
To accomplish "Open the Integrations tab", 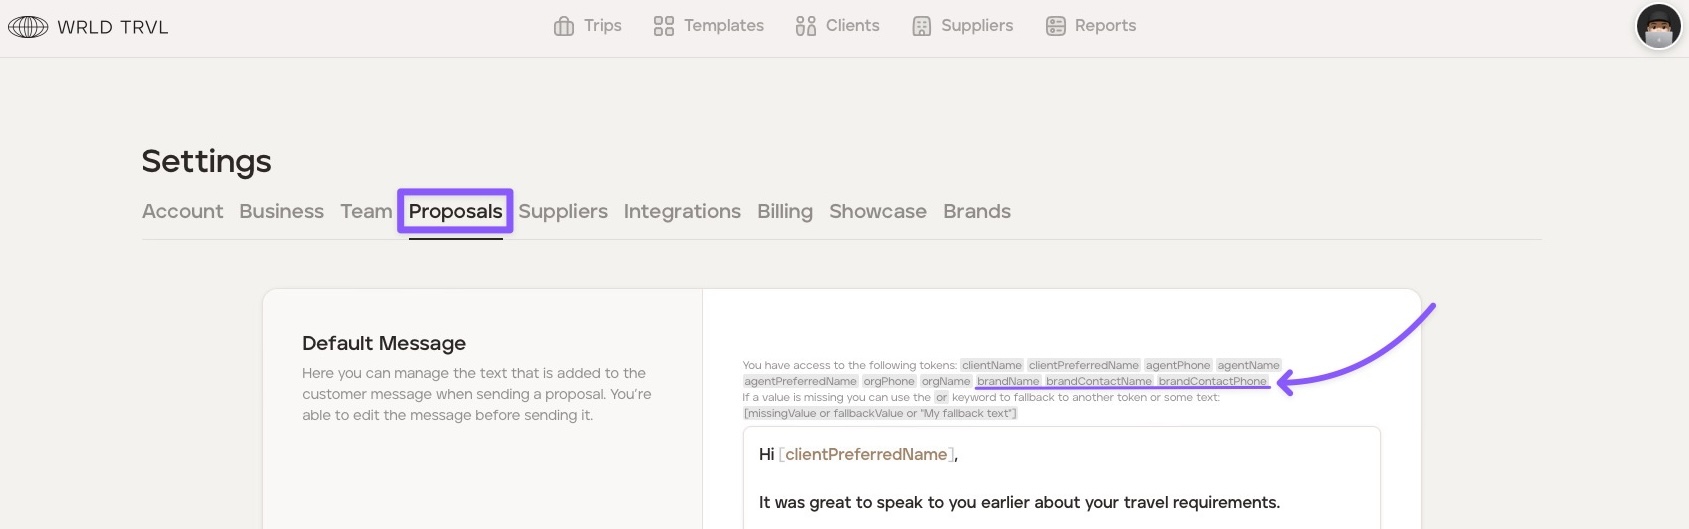I will pyautogui.click(x=682, y=212).
